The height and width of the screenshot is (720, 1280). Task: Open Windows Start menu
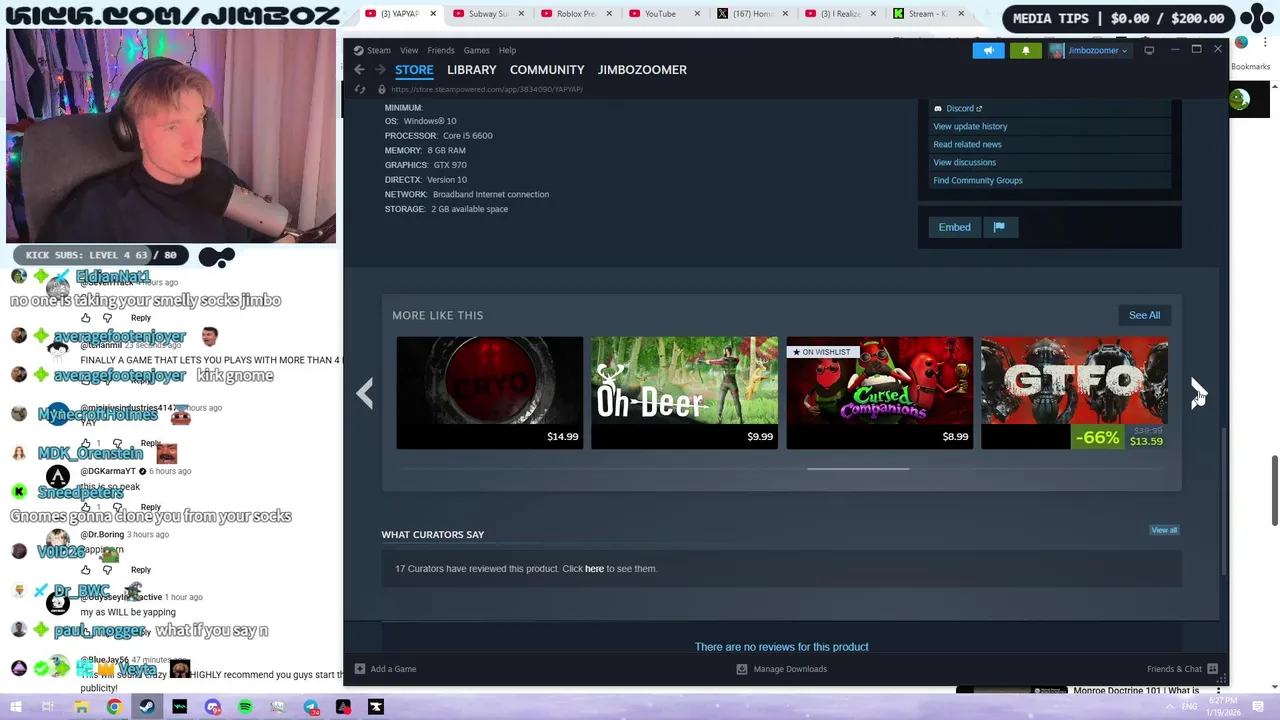tap(15, 707)
